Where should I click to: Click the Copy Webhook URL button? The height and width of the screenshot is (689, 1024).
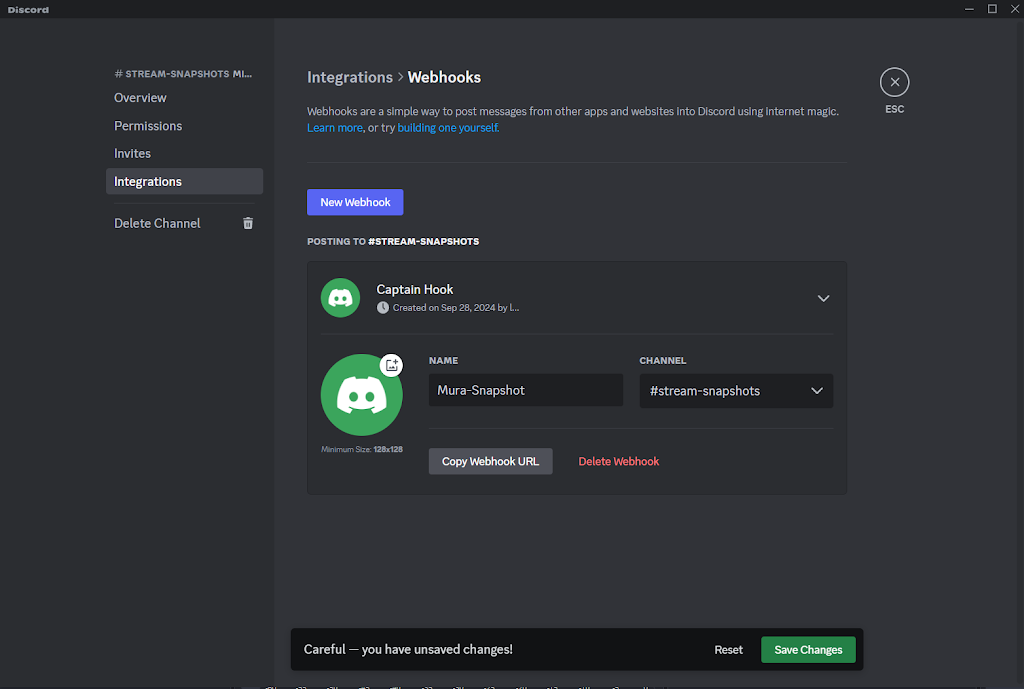(490, 461)
